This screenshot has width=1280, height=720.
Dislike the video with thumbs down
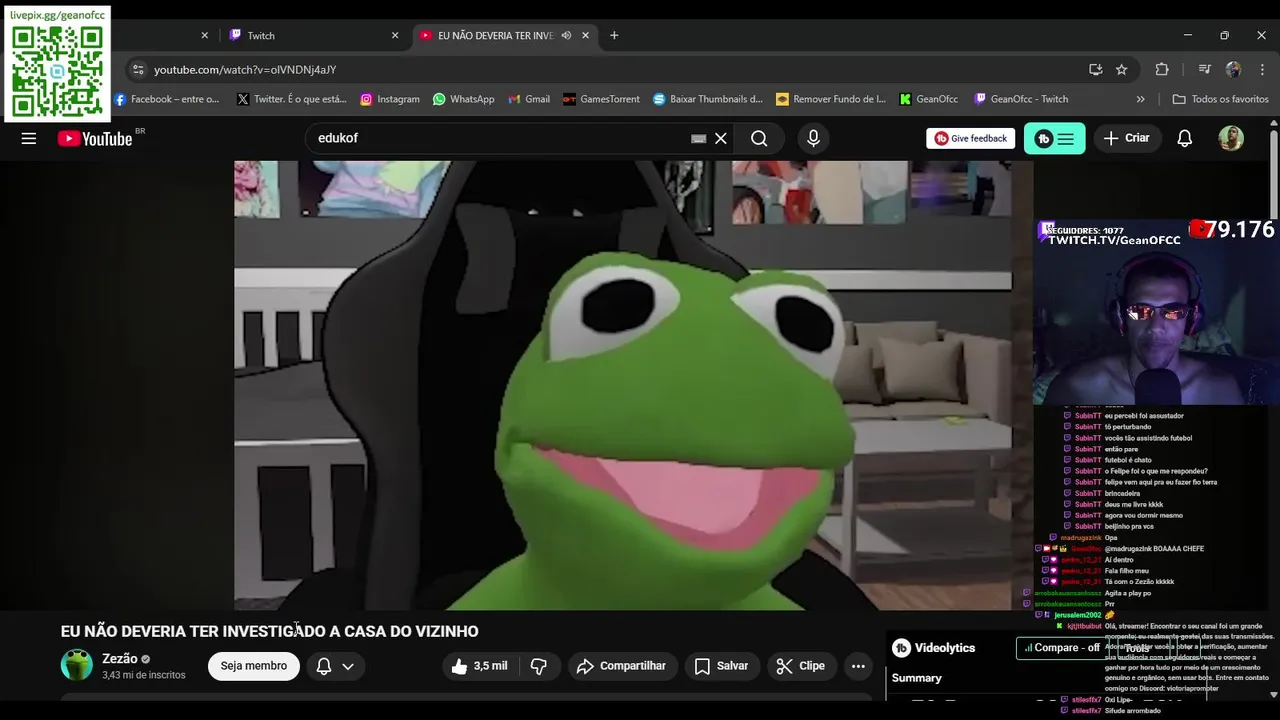click(539, 666)
